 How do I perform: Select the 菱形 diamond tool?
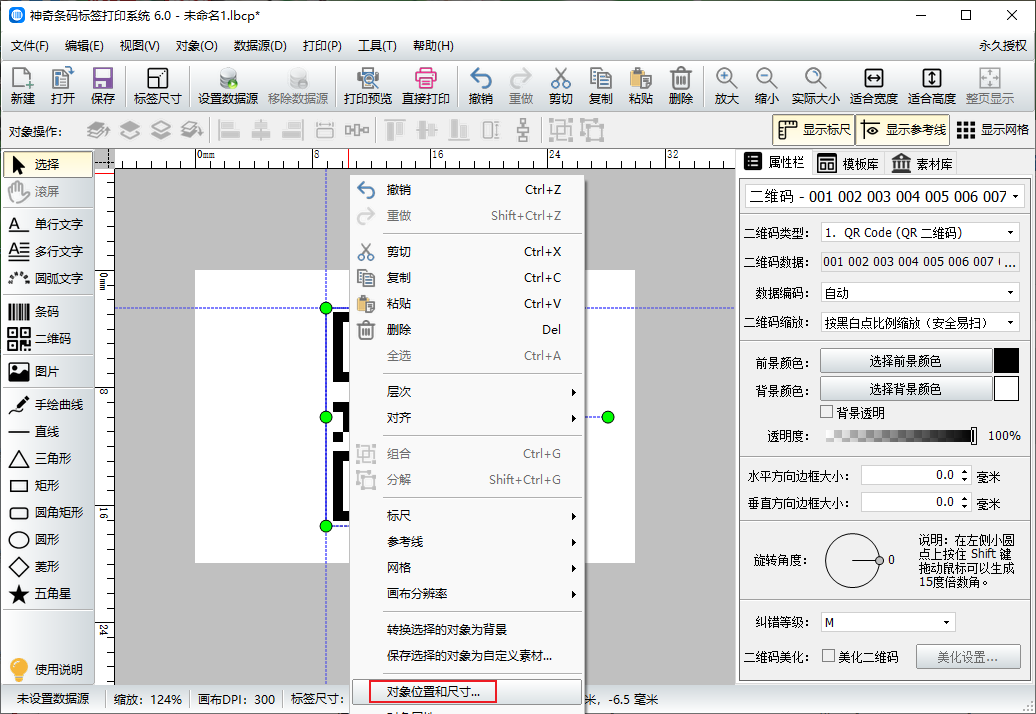tap(46, 567)
